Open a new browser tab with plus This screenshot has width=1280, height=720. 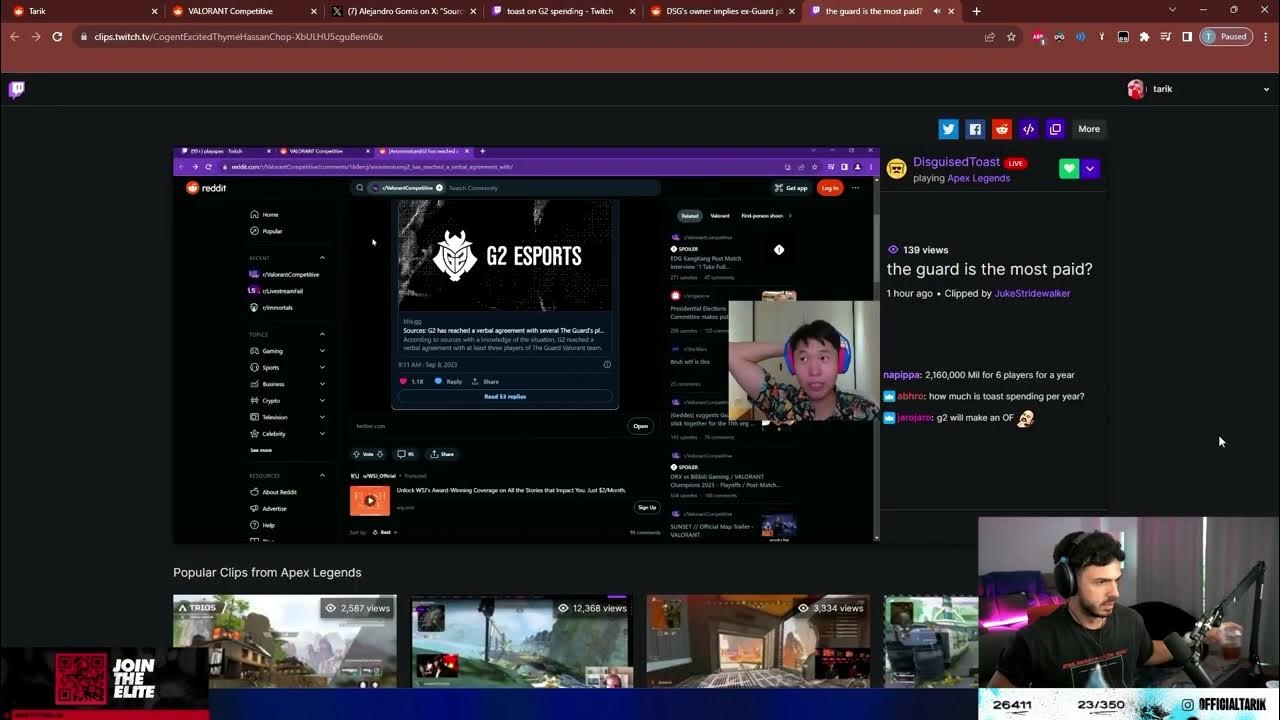976,11
